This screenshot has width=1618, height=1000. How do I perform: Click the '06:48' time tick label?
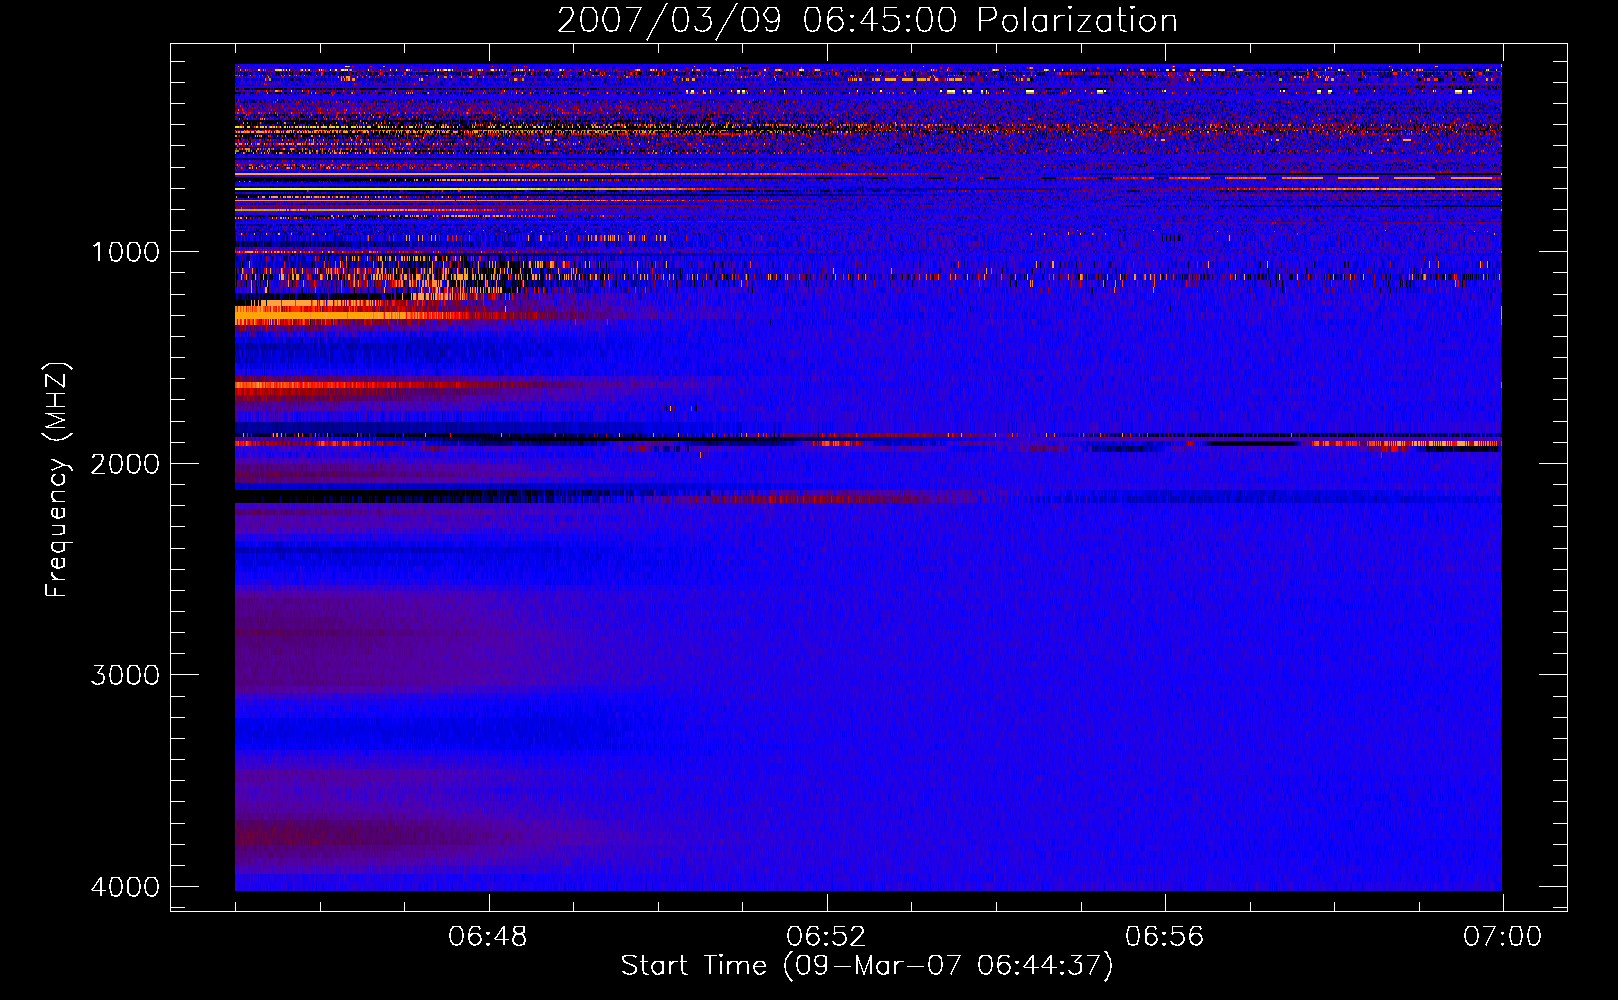(x=488, y=937)
